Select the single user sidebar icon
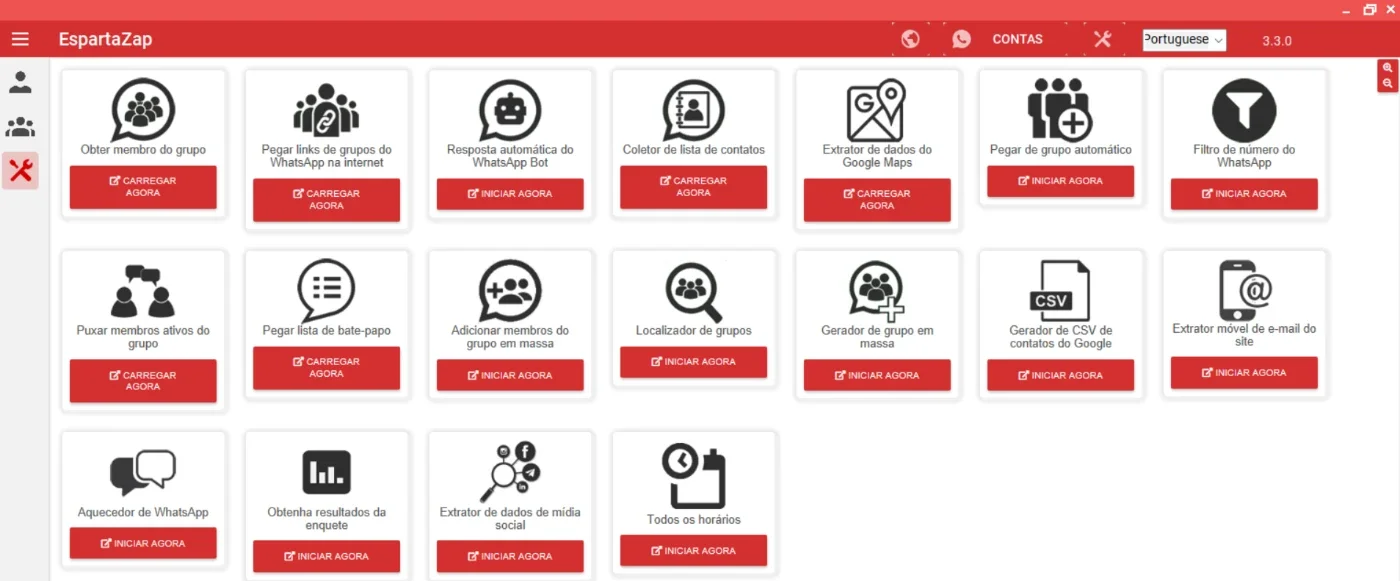 coord(20,82)
